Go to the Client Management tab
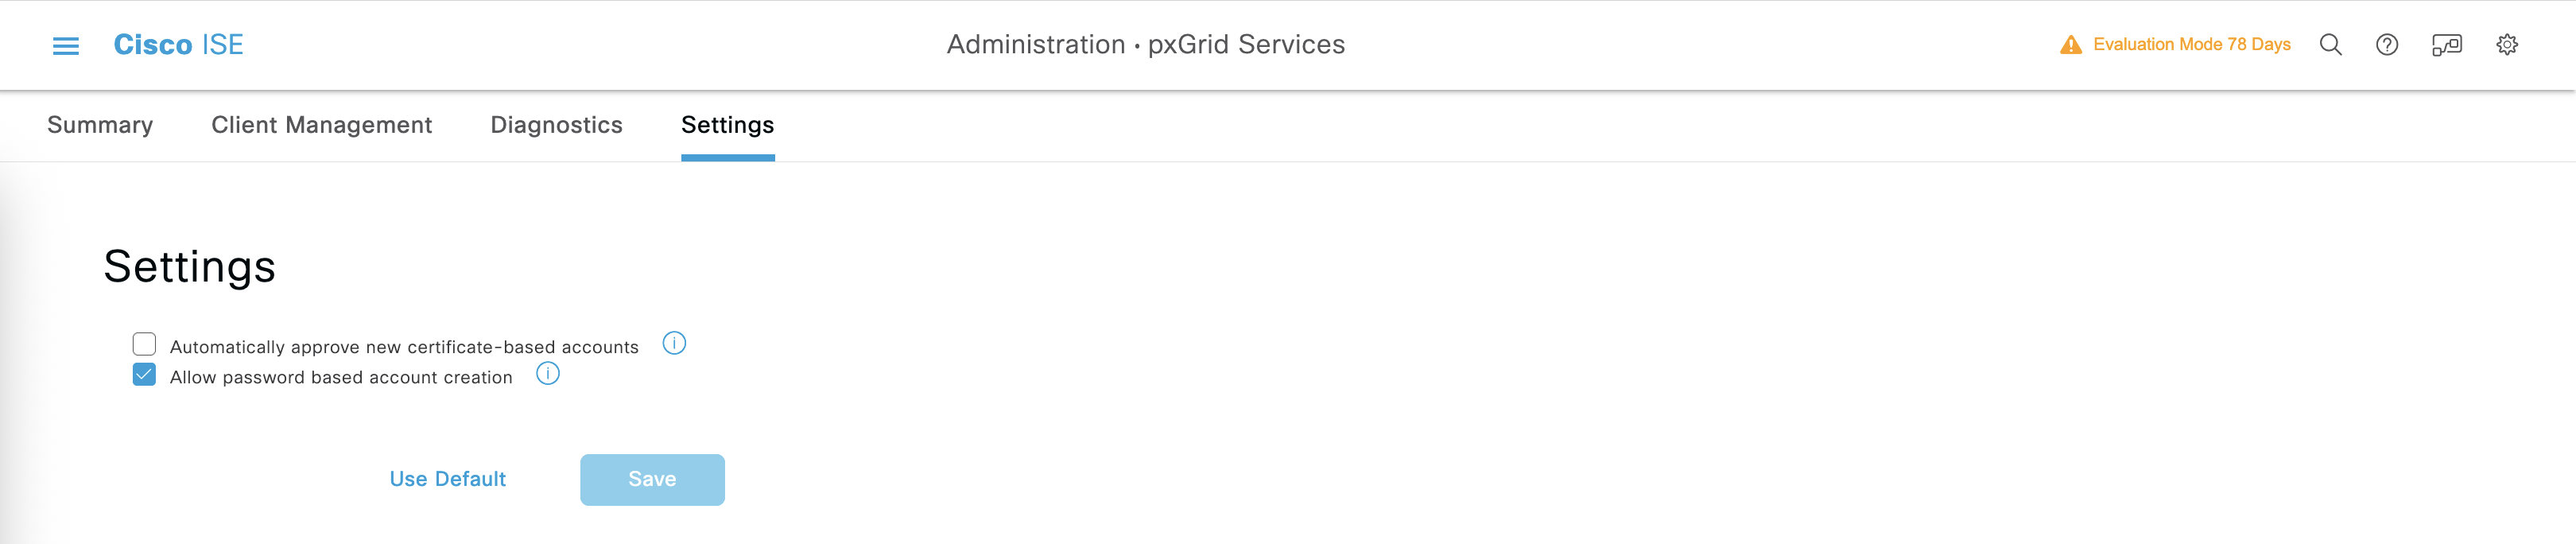 click(321, 125)
